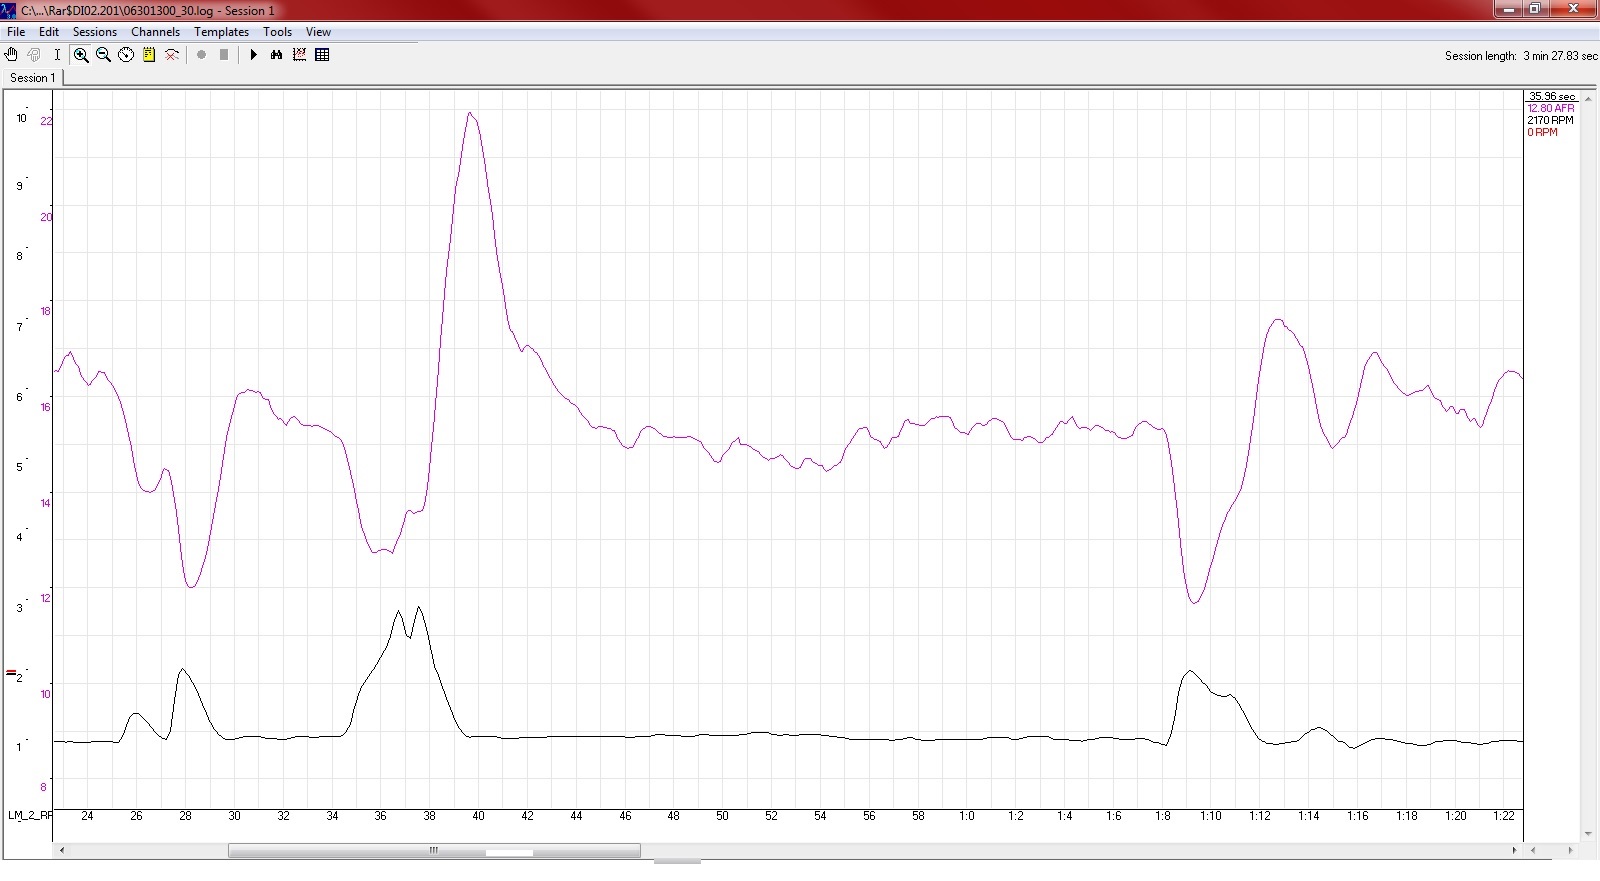Open the Tools menu

[x=277, y=32]
